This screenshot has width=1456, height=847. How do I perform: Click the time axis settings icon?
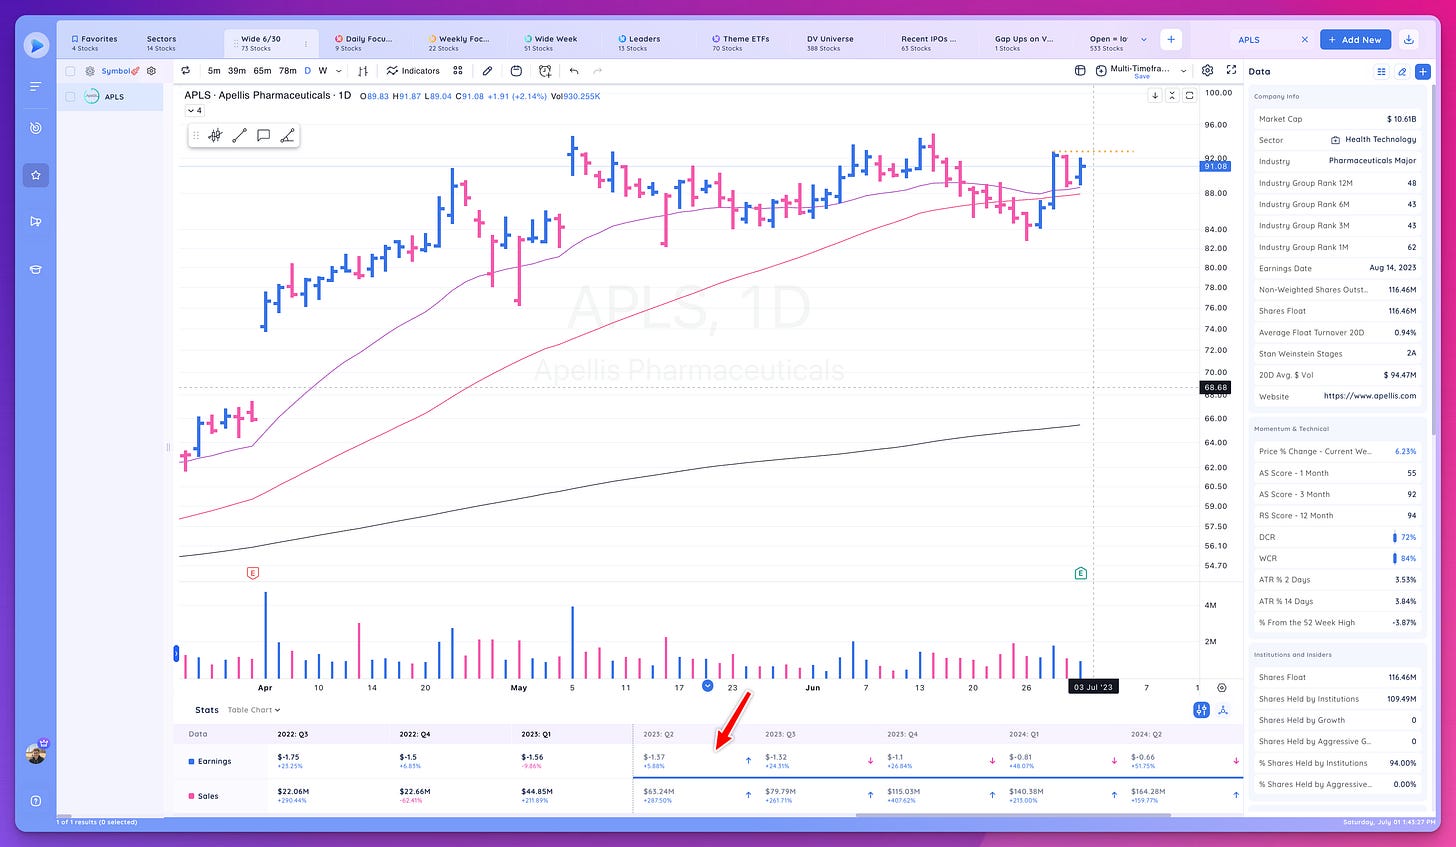pyautogui.click(x=1222, y=688)
